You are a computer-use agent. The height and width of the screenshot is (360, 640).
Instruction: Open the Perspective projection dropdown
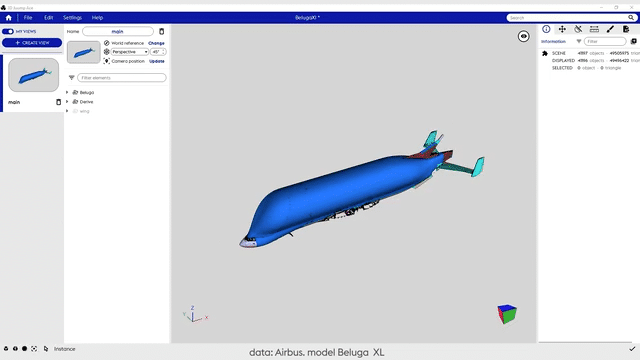130,52
